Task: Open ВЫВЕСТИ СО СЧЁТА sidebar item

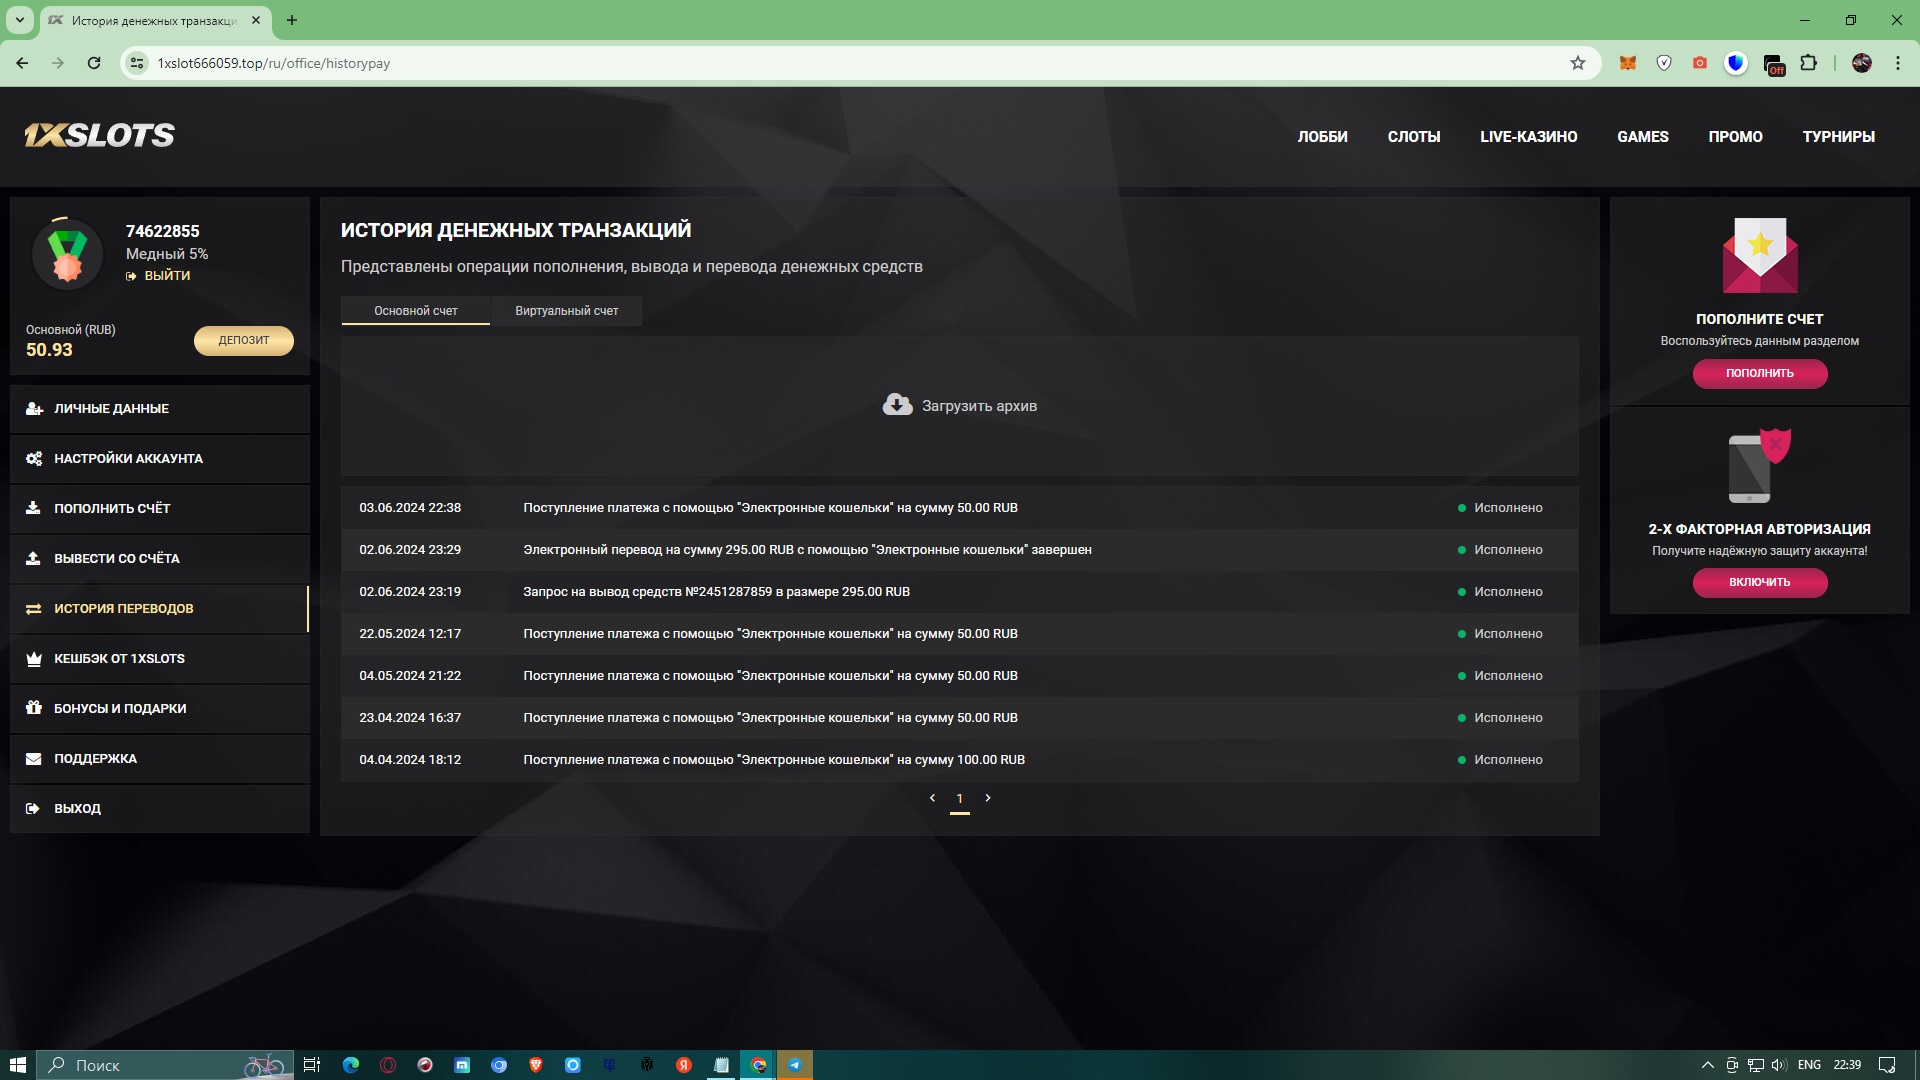Action: click(117, 559)
